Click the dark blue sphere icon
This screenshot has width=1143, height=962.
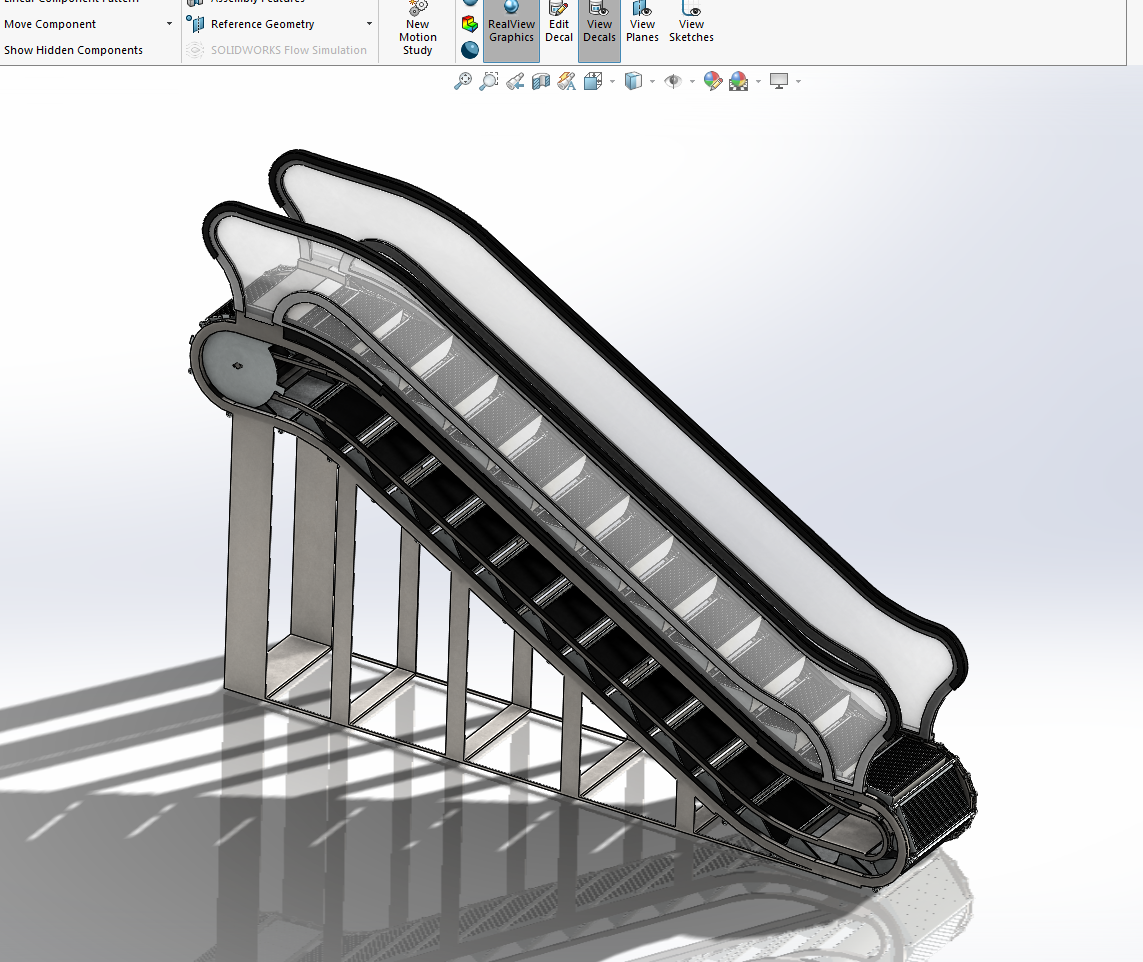[x=470, y=50]
